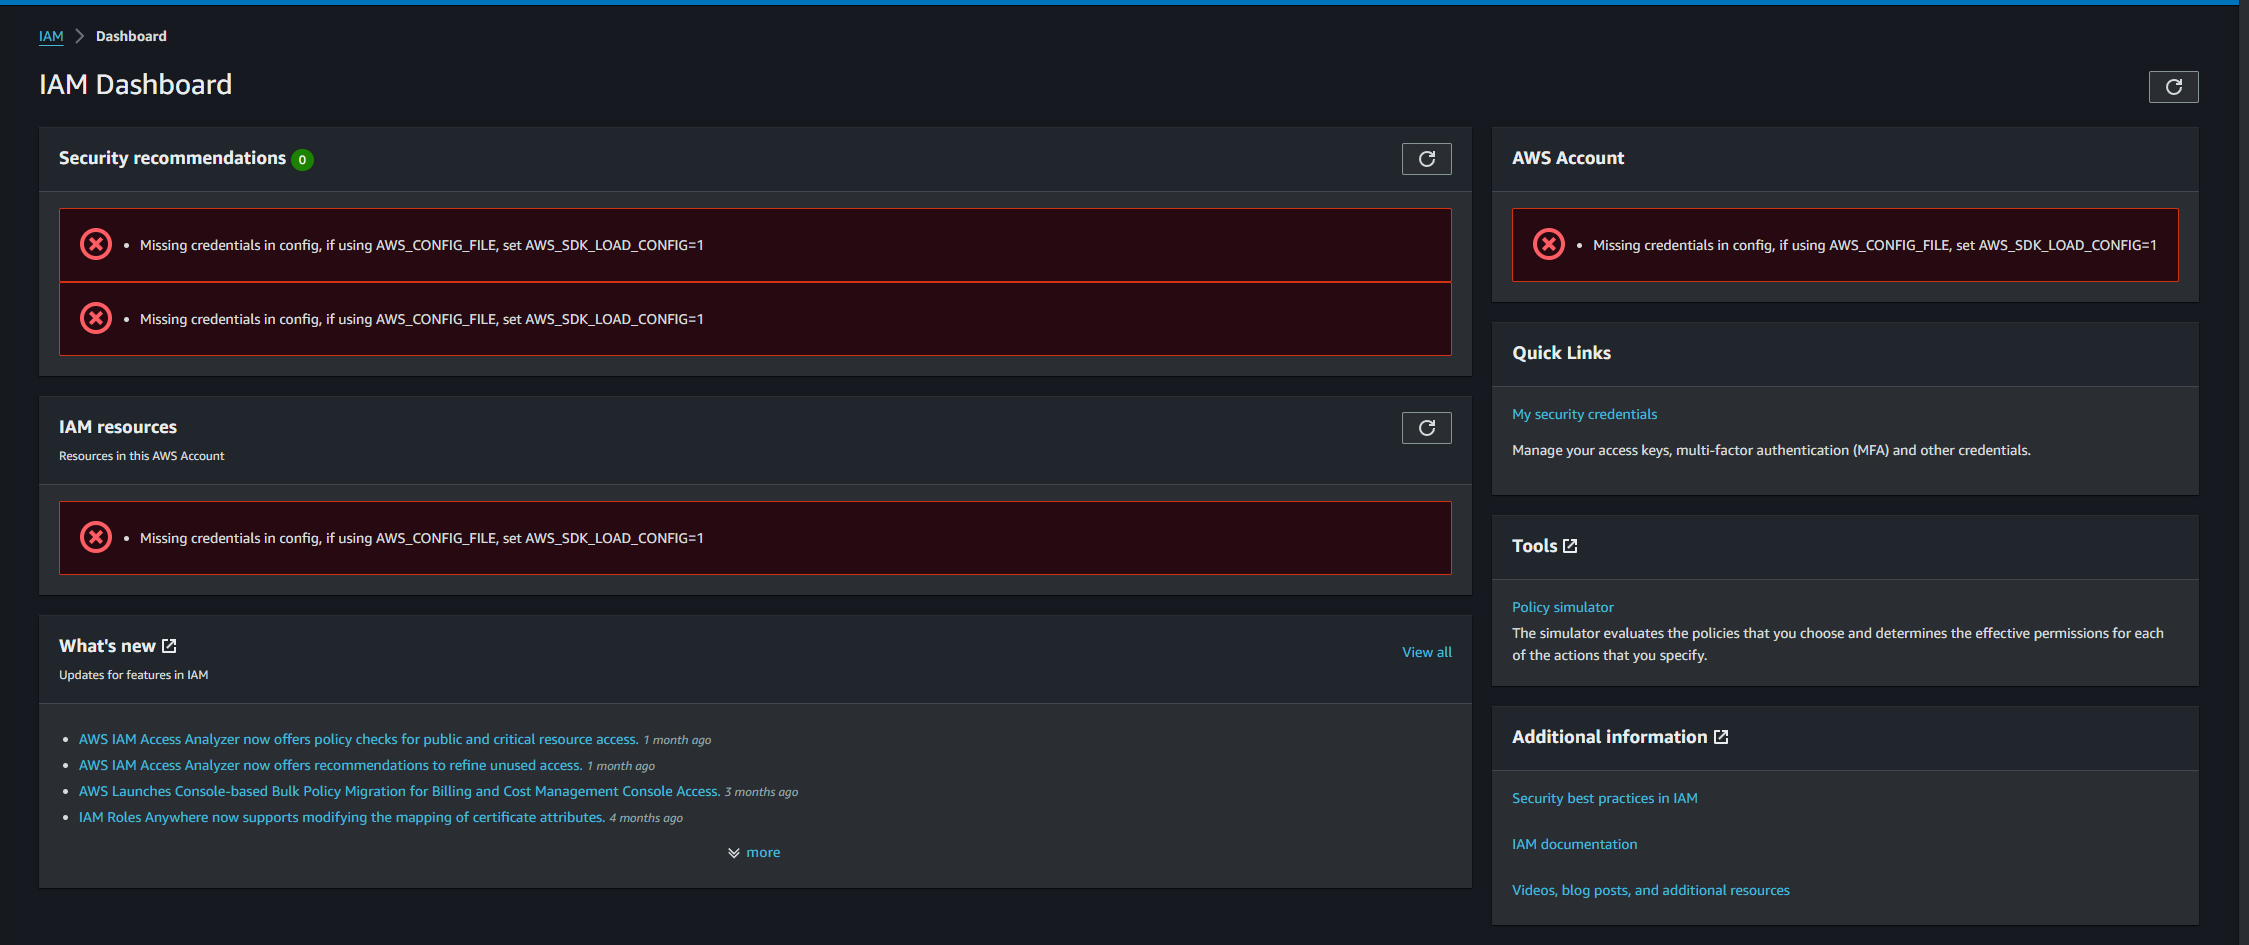
Task: Click the Additional information heading link
Action: [1609, 737]
